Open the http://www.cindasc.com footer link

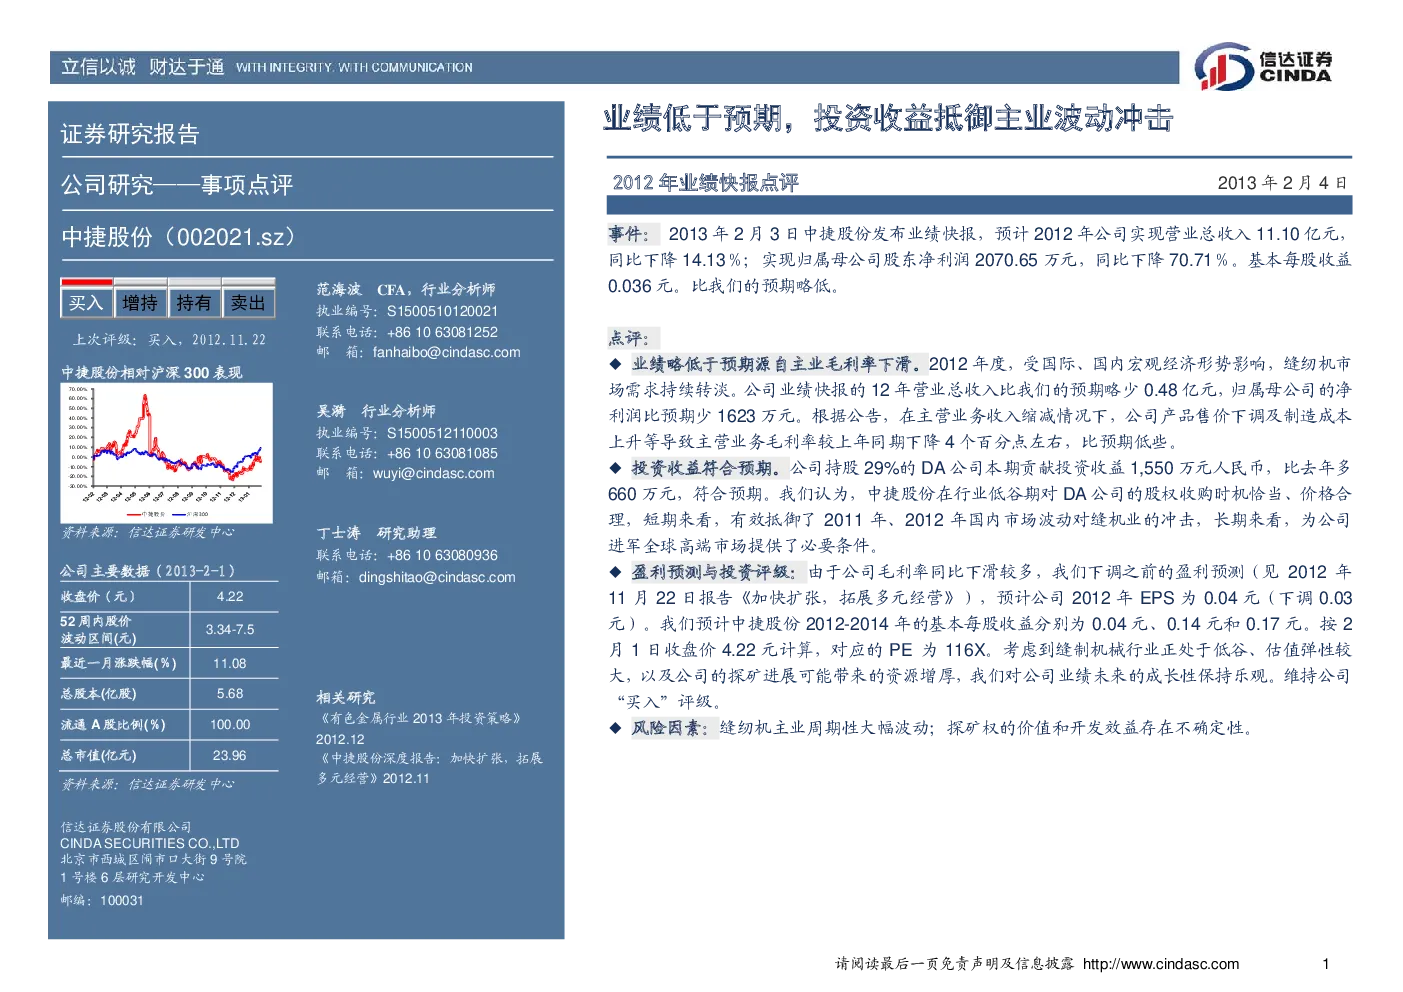click(x=1161, y=964)
